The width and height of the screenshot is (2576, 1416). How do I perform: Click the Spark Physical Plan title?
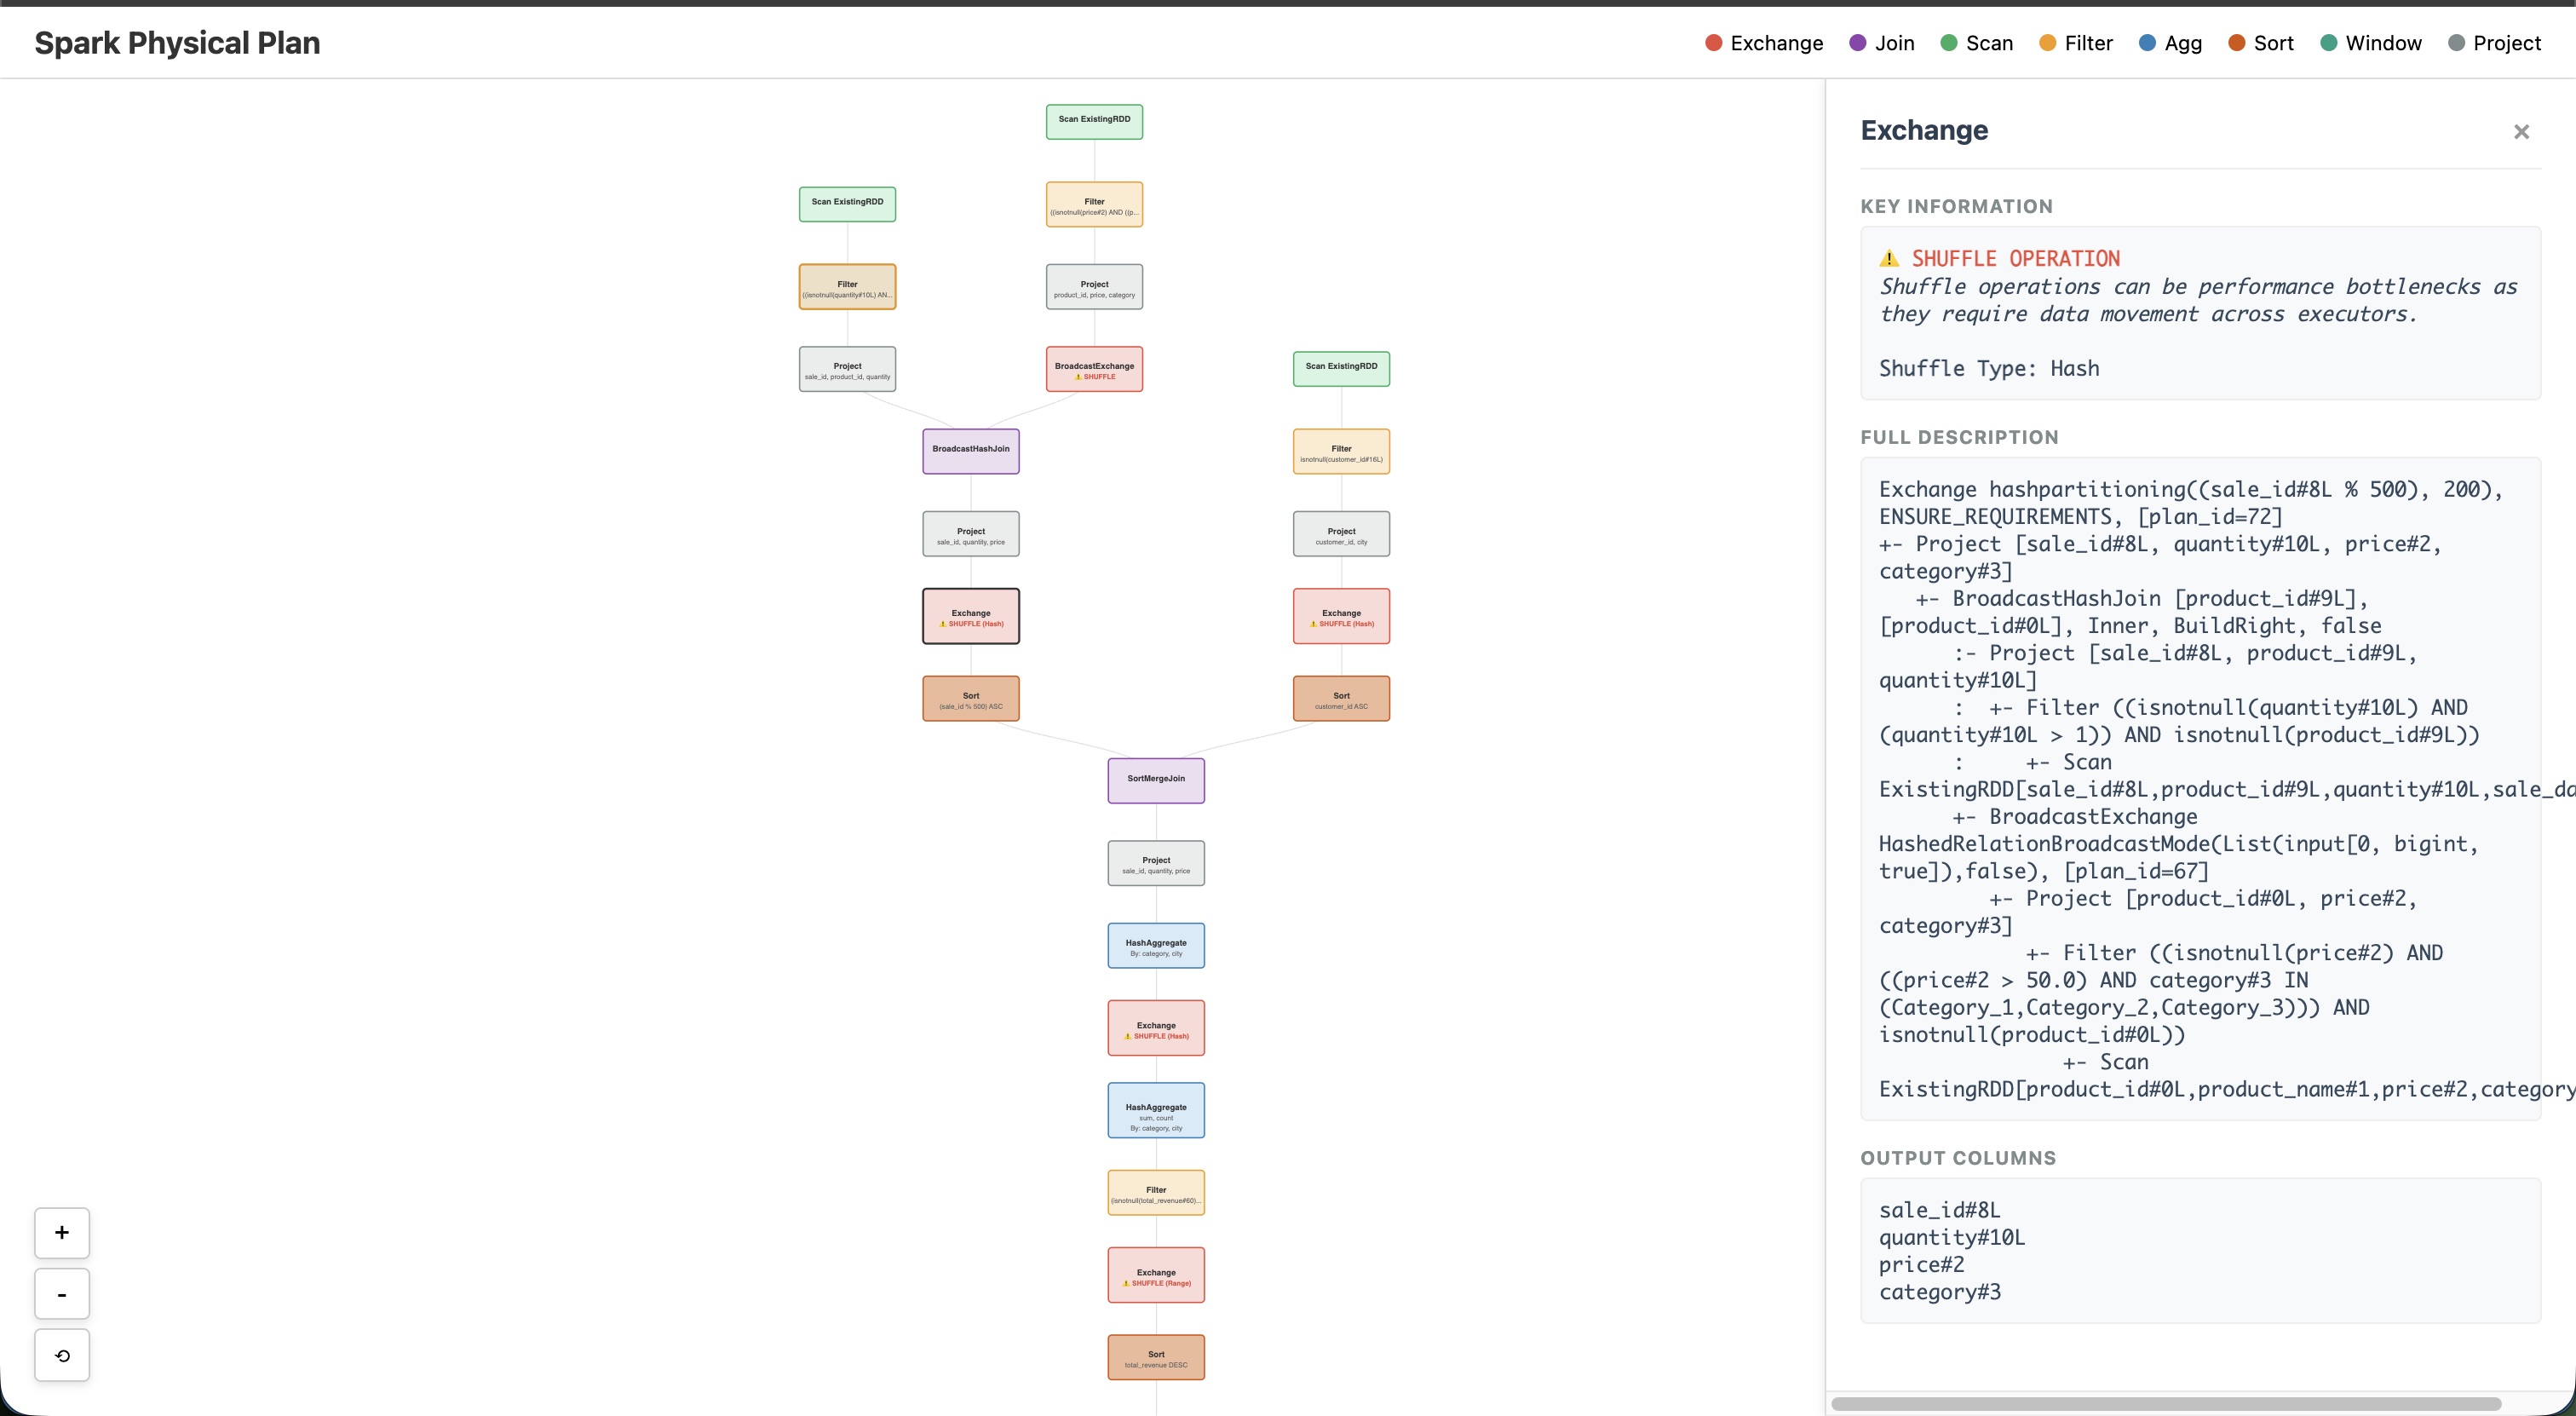tap(177, 43)
